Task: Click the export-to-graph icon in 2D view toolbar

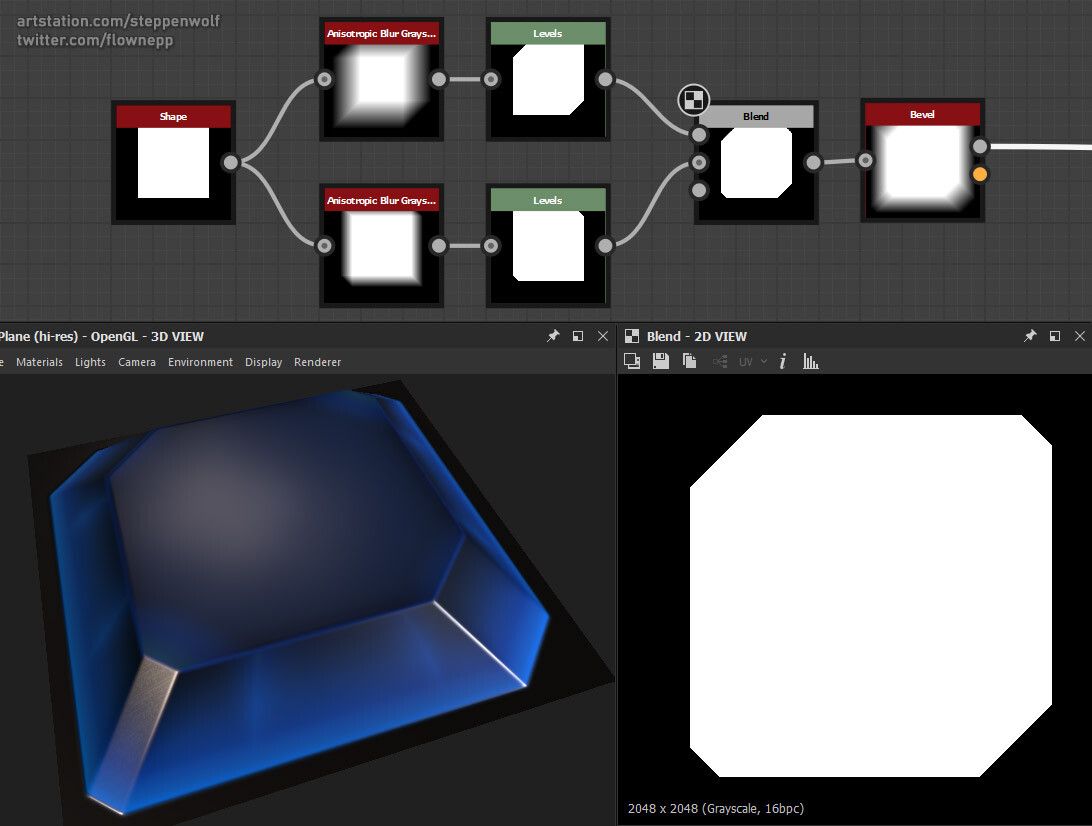Action: (x=718, y=361)
